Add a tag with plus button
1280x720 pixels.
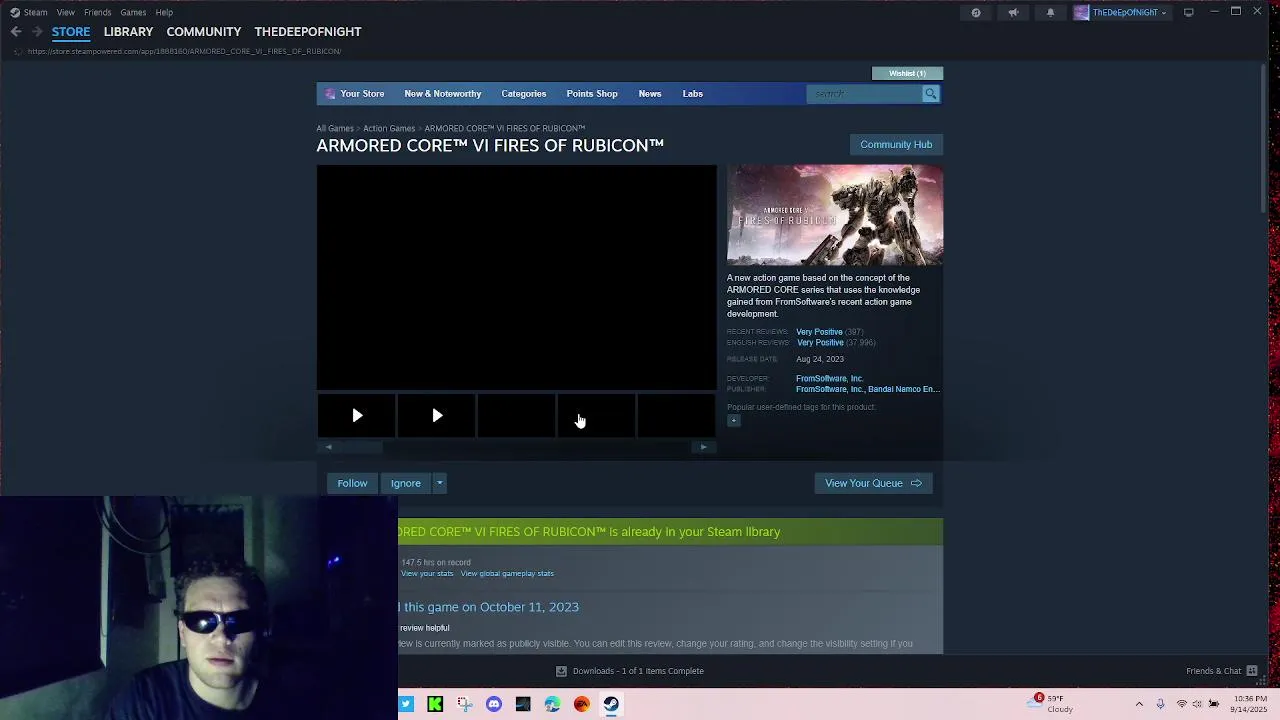pyautogui.click(x=733, y=421)
